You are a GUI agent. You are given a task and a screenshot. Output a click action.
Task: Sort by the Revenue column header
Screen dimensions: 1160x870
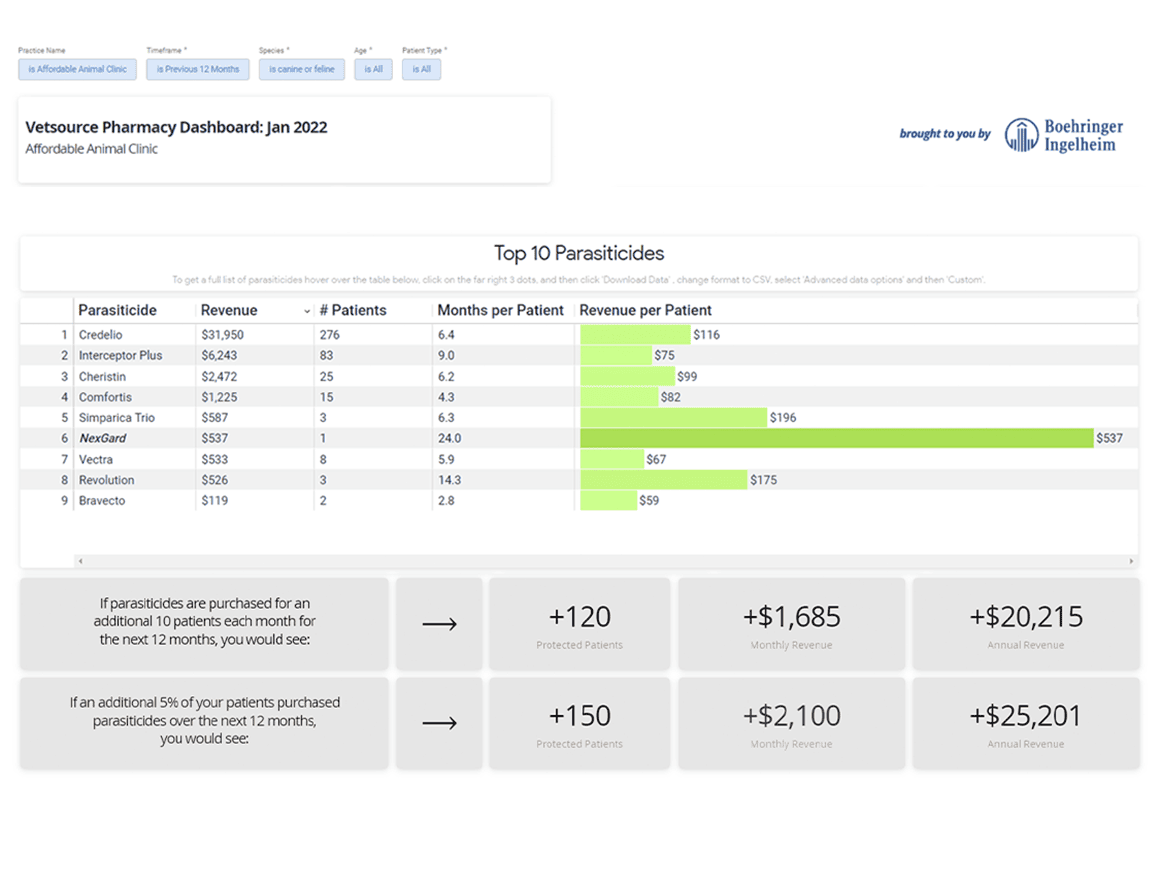tap(229, 311)
